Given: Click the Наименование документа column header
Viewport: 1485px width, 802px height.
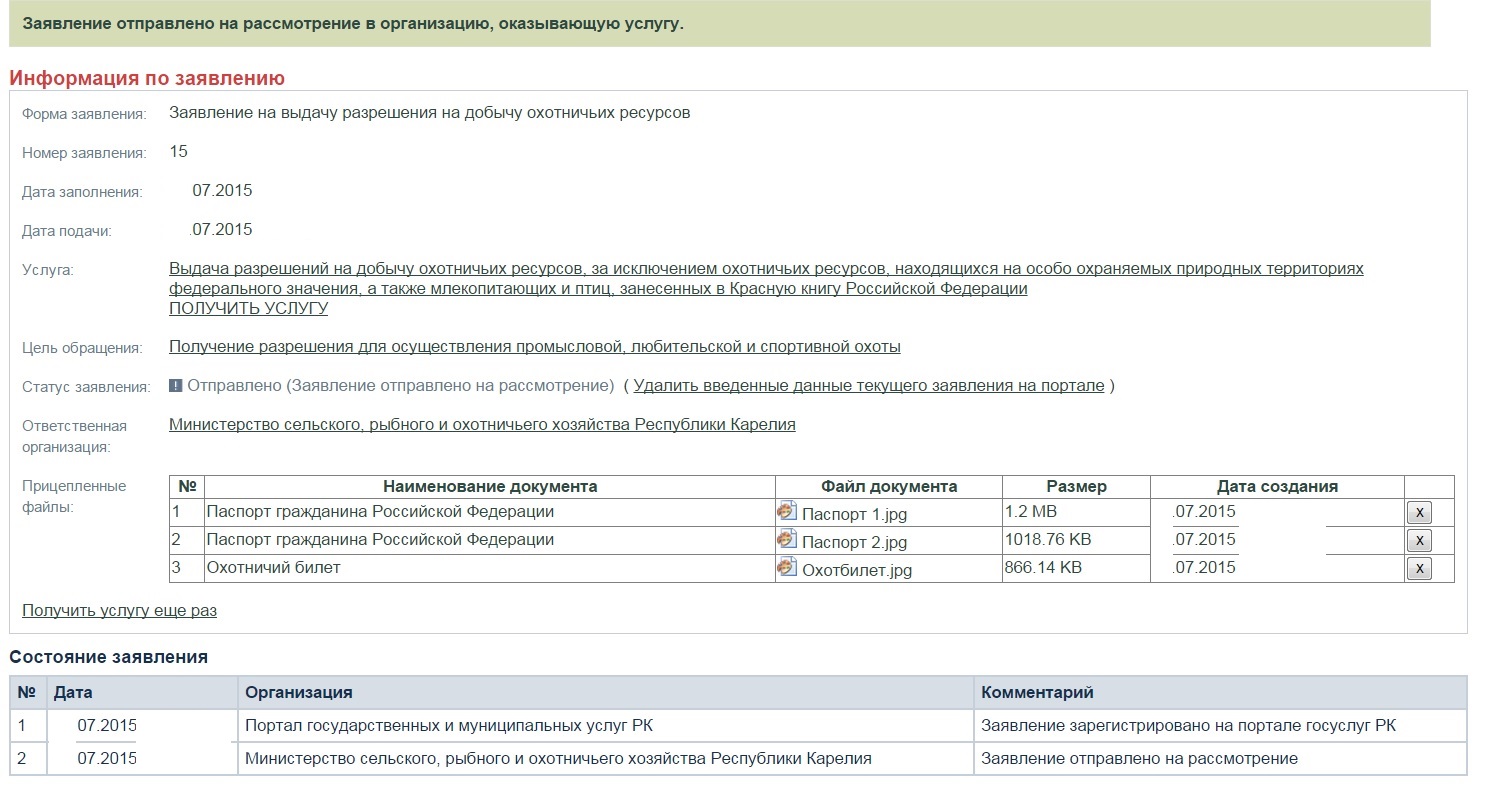Looking at the screenshot, I should click(489, 487).
